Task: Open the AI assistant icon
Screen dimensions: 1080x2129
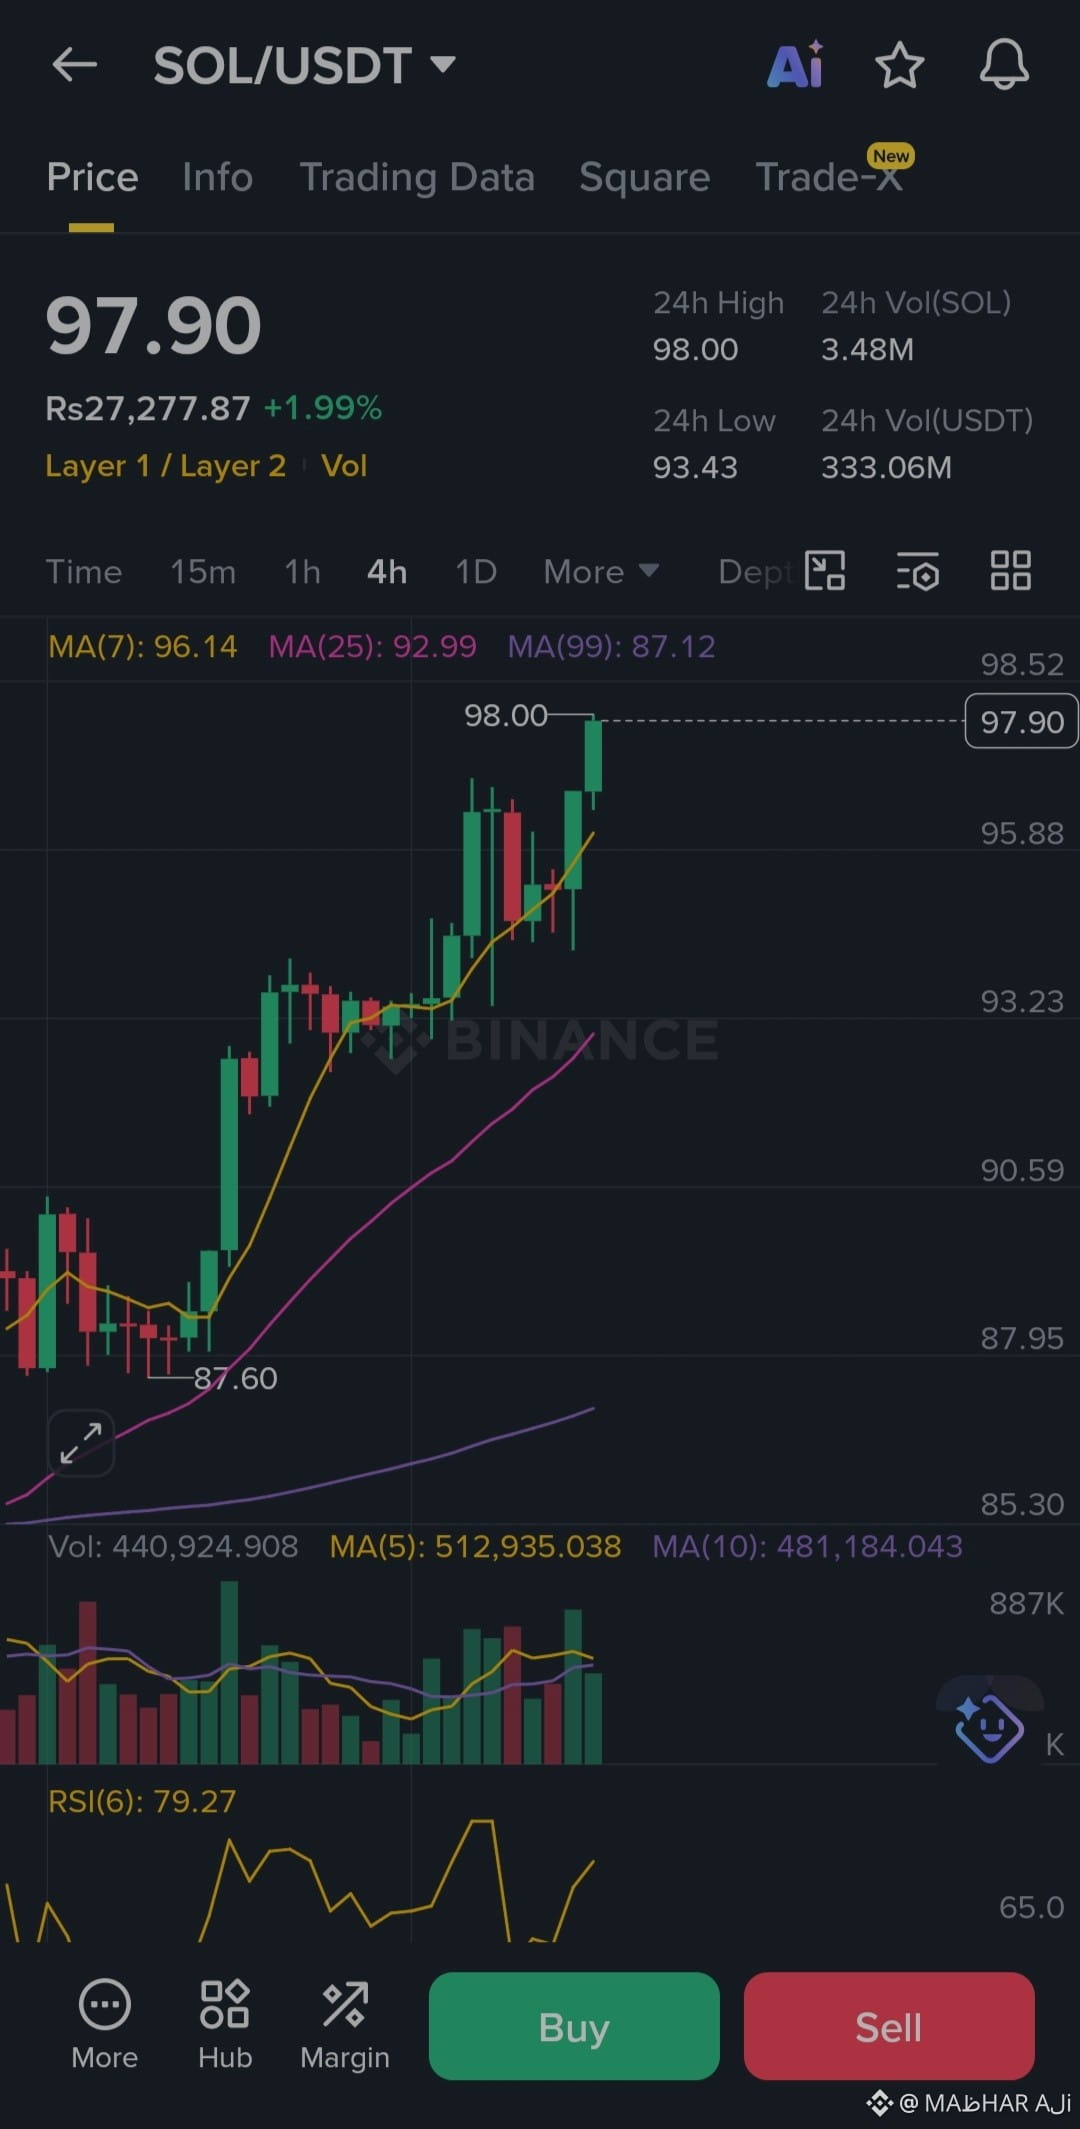Action: [796, 65]
